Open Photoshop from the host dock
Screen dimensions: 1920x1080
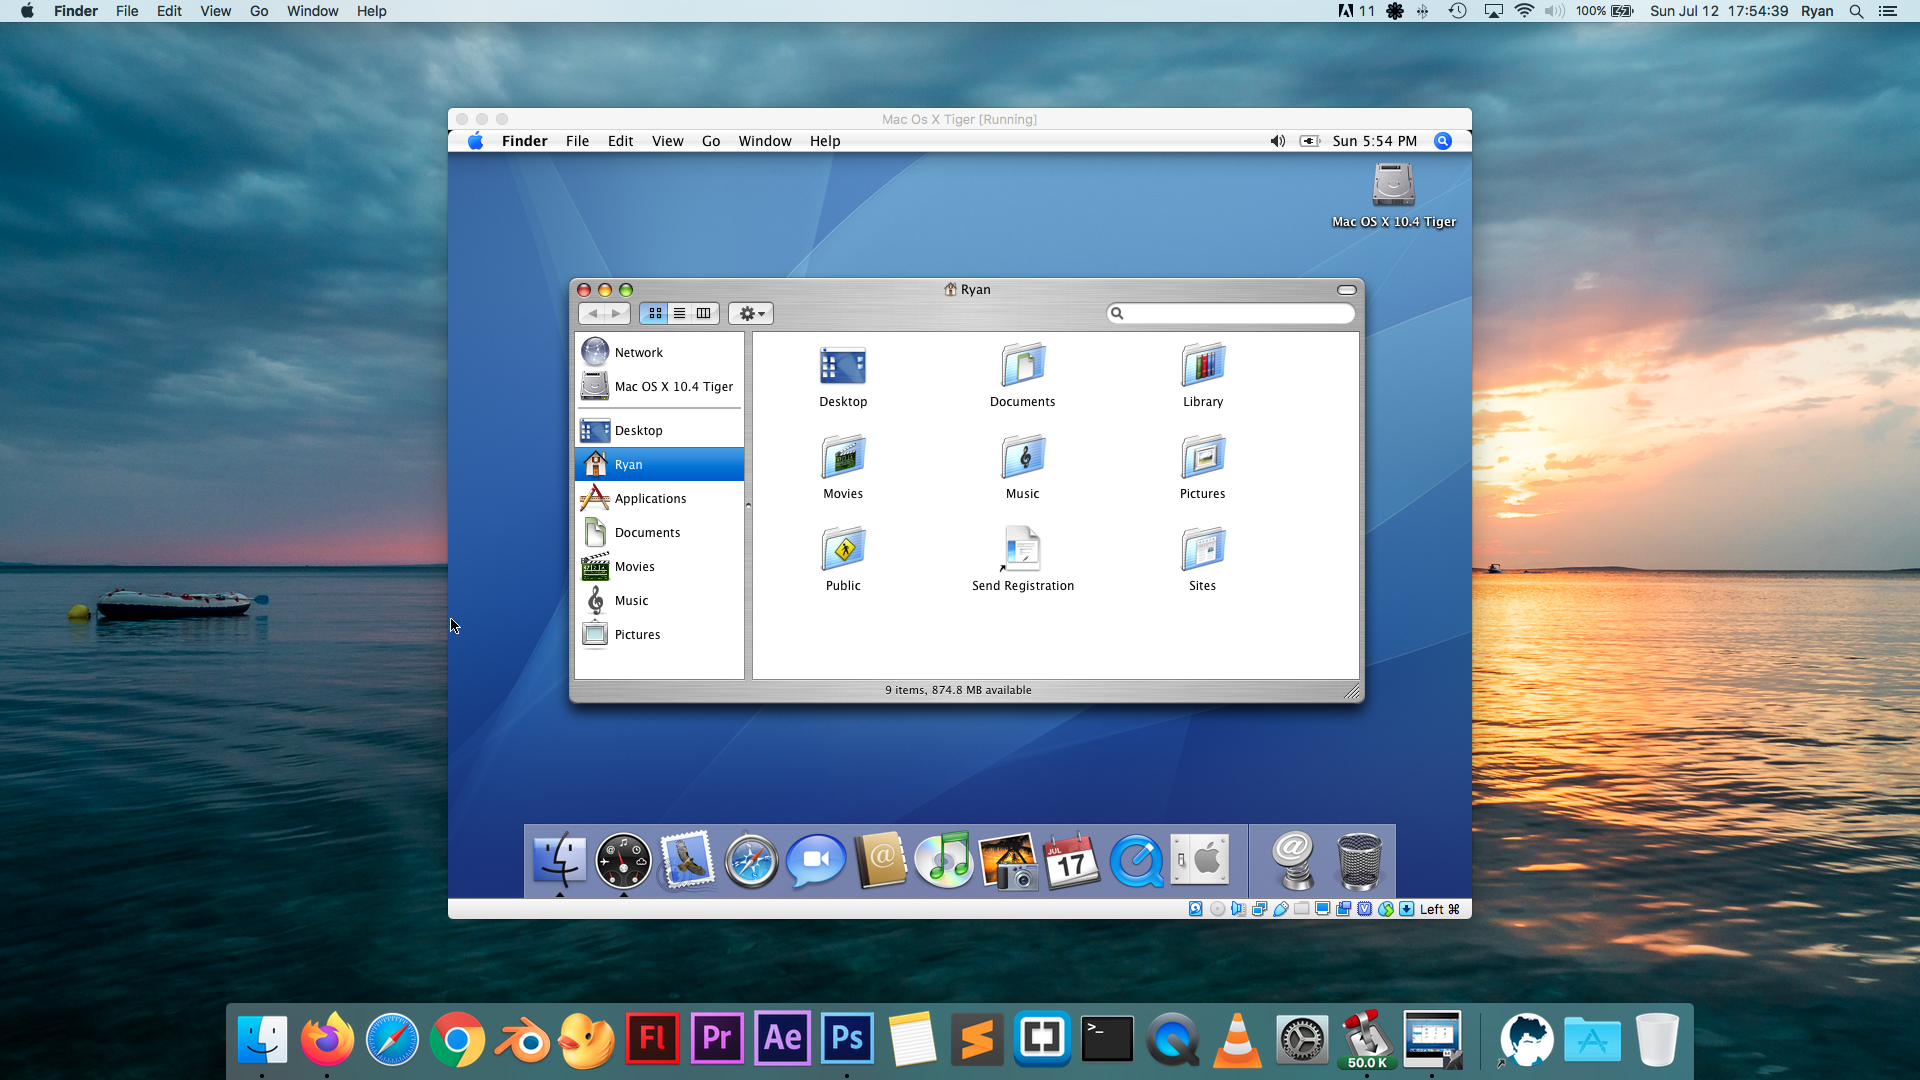coord(847,1038)
